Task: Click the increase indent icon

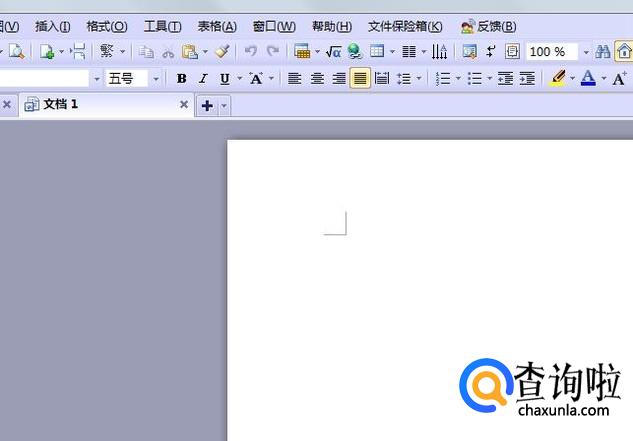Action: click(527, 79)
